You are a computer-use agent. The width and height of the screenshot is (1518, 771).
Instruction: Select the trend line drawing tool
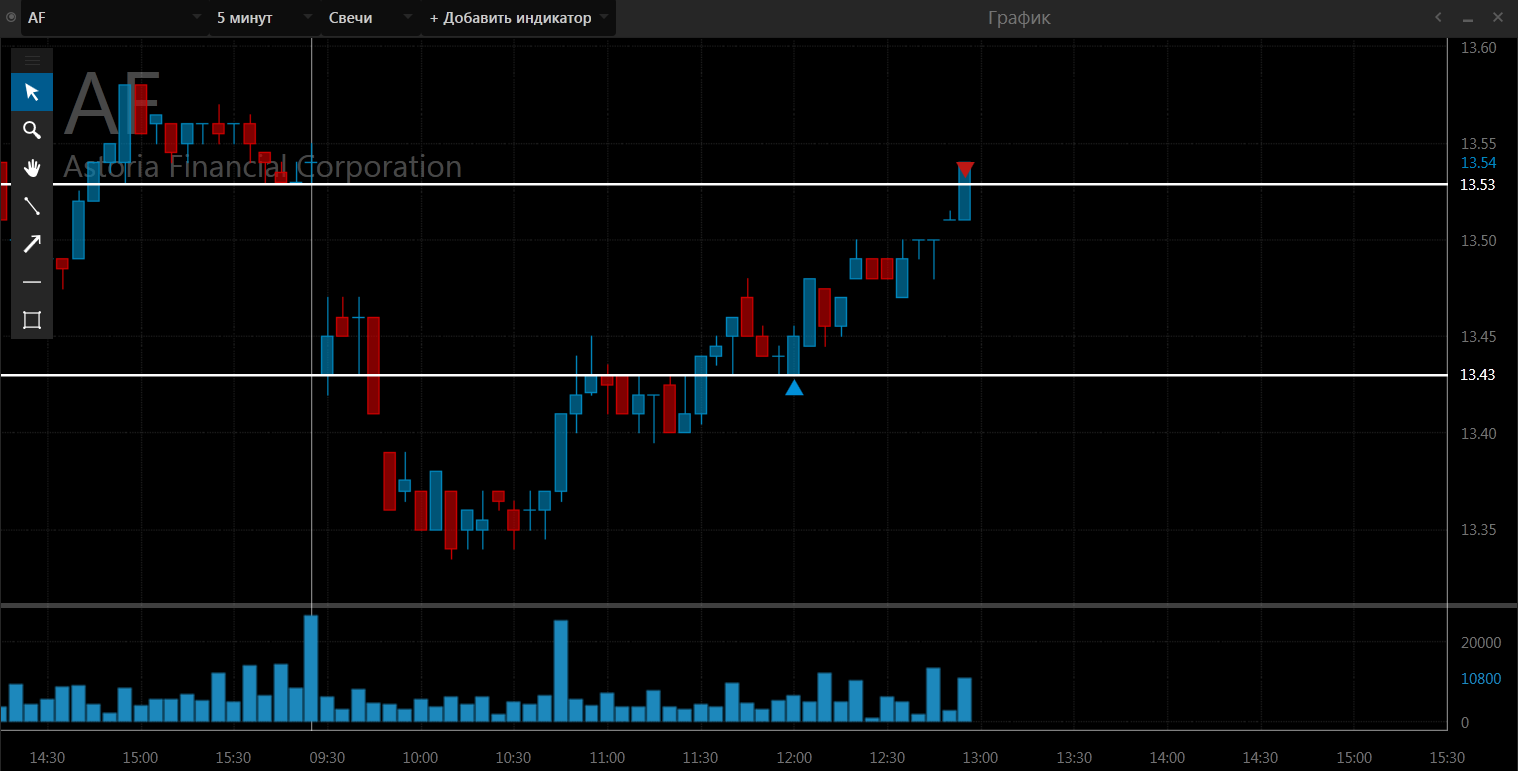tap(32, 206)
